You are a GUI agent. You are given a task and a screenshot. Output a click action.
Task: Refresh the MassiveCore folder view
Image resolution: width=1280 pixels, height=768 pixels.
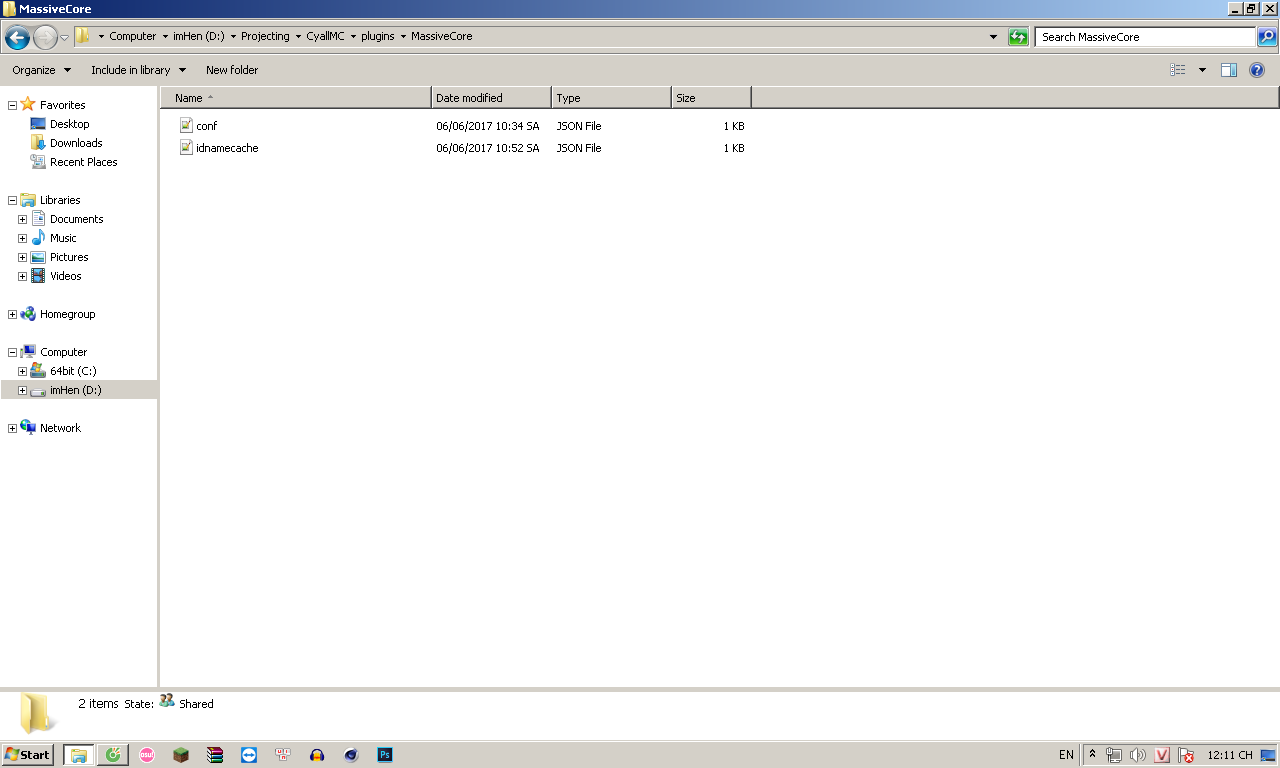pyautogui.click(x=1018, y=37)
